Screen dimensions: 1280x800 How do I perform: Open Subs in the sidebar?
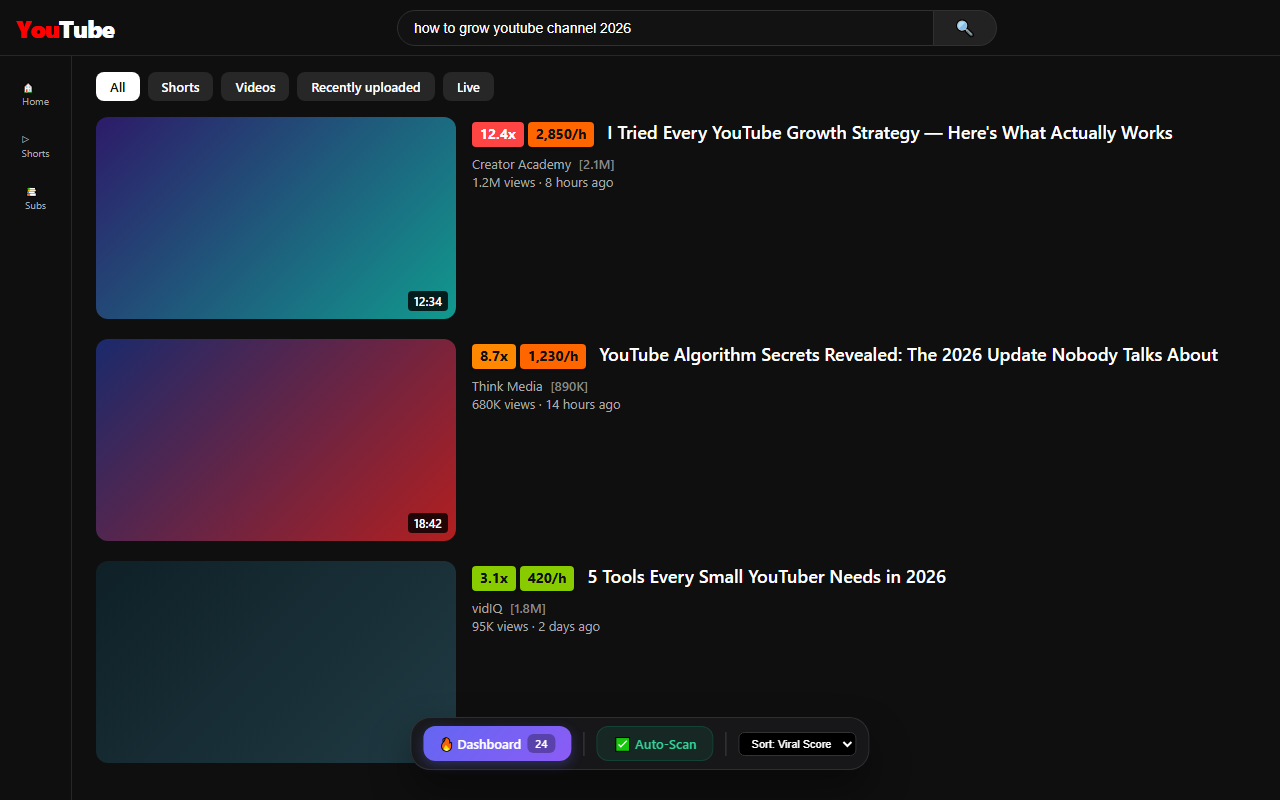coord(35,198)
